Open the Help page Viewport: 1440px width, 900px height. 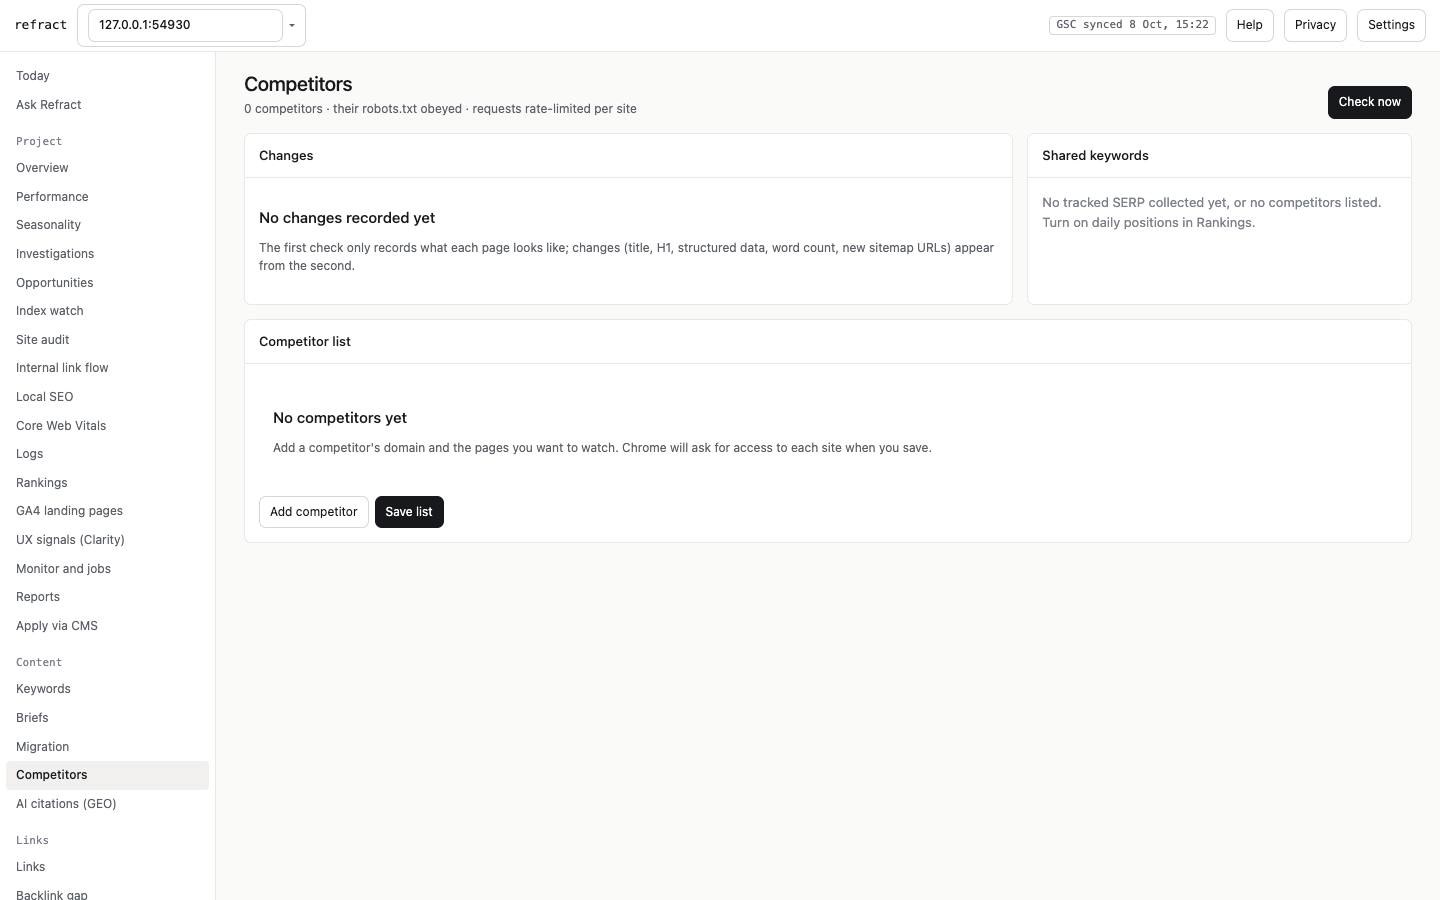coord(1249,25)
